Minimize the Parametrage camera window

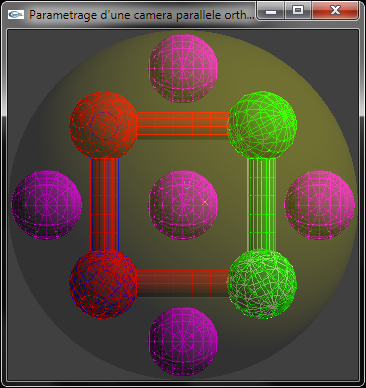[x=271, y=11]
